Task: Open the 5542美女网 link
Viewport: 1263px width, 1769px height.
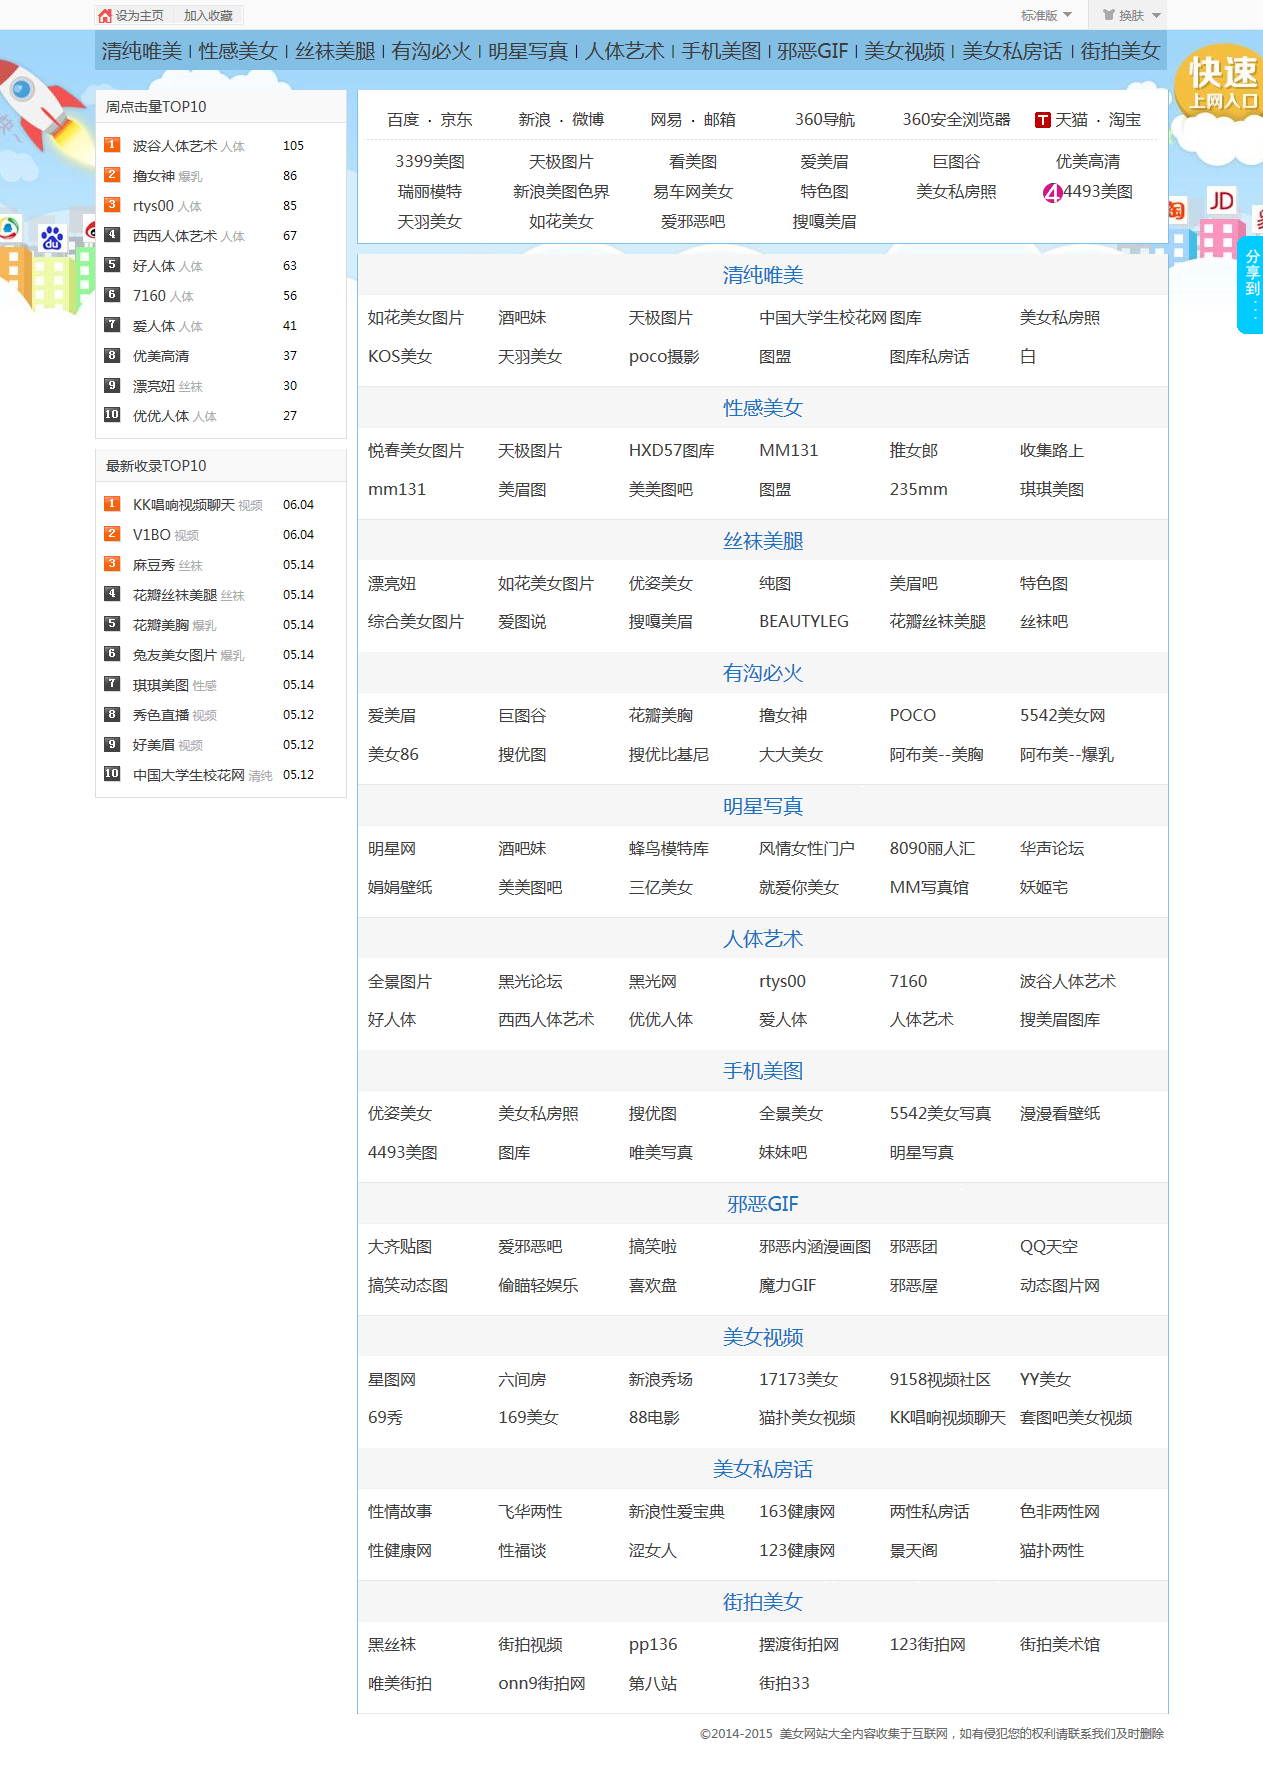Action: (x=1063, y=716)
